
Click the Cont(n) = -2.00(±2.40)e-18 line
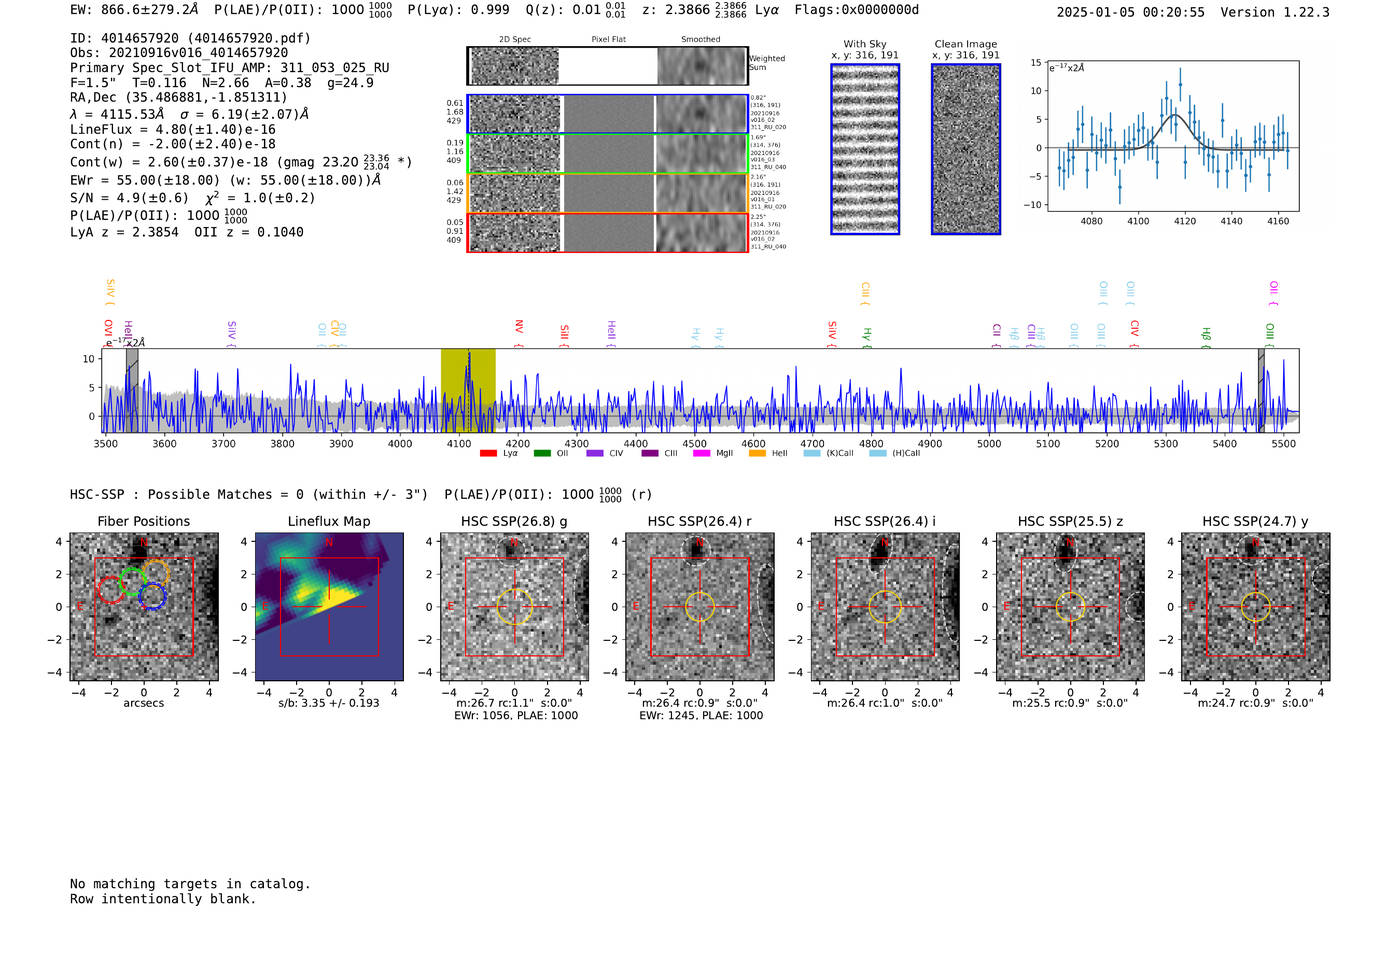[x=173, y=144]
